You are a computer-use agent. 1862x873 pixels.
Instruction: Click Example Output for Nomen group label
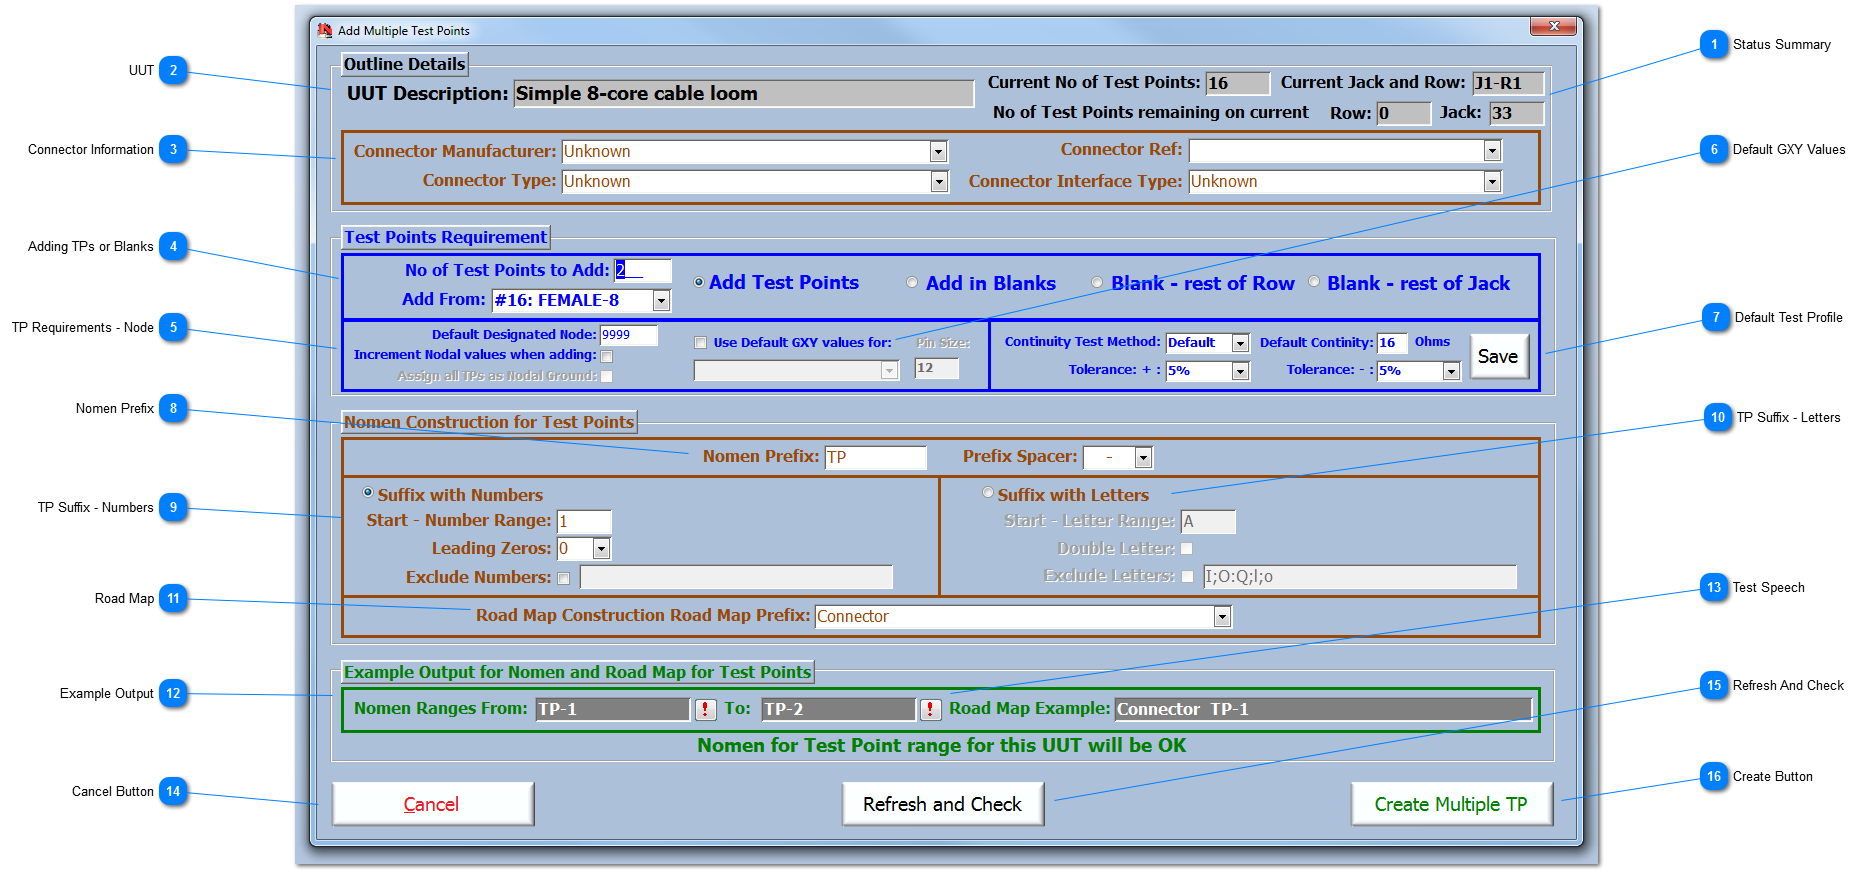tap(577, 673)
